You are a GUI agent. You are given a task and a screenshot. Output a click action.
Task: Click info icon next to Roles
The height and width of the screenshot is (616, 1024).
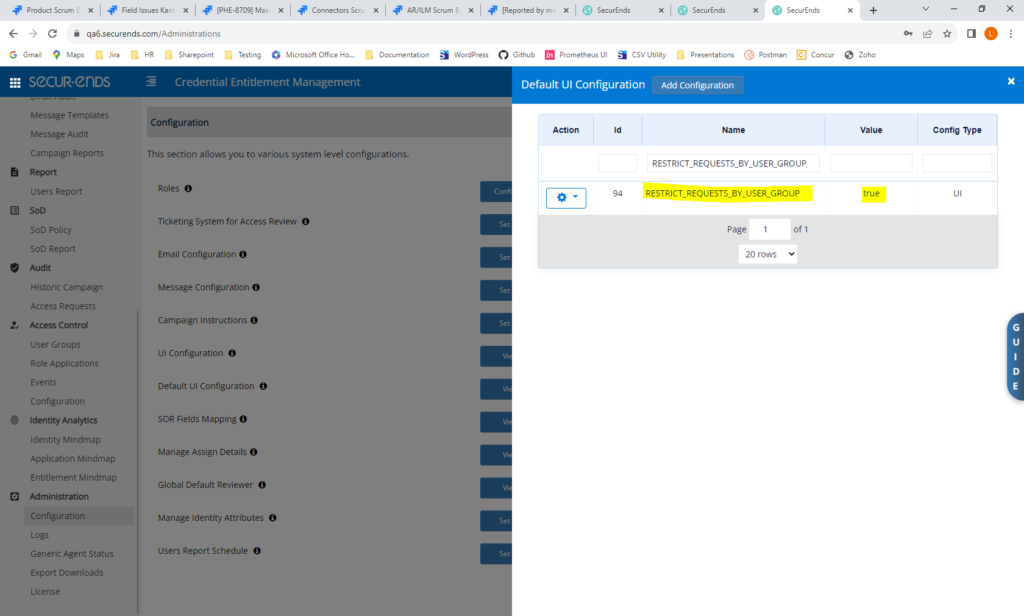tap(188, 189)
